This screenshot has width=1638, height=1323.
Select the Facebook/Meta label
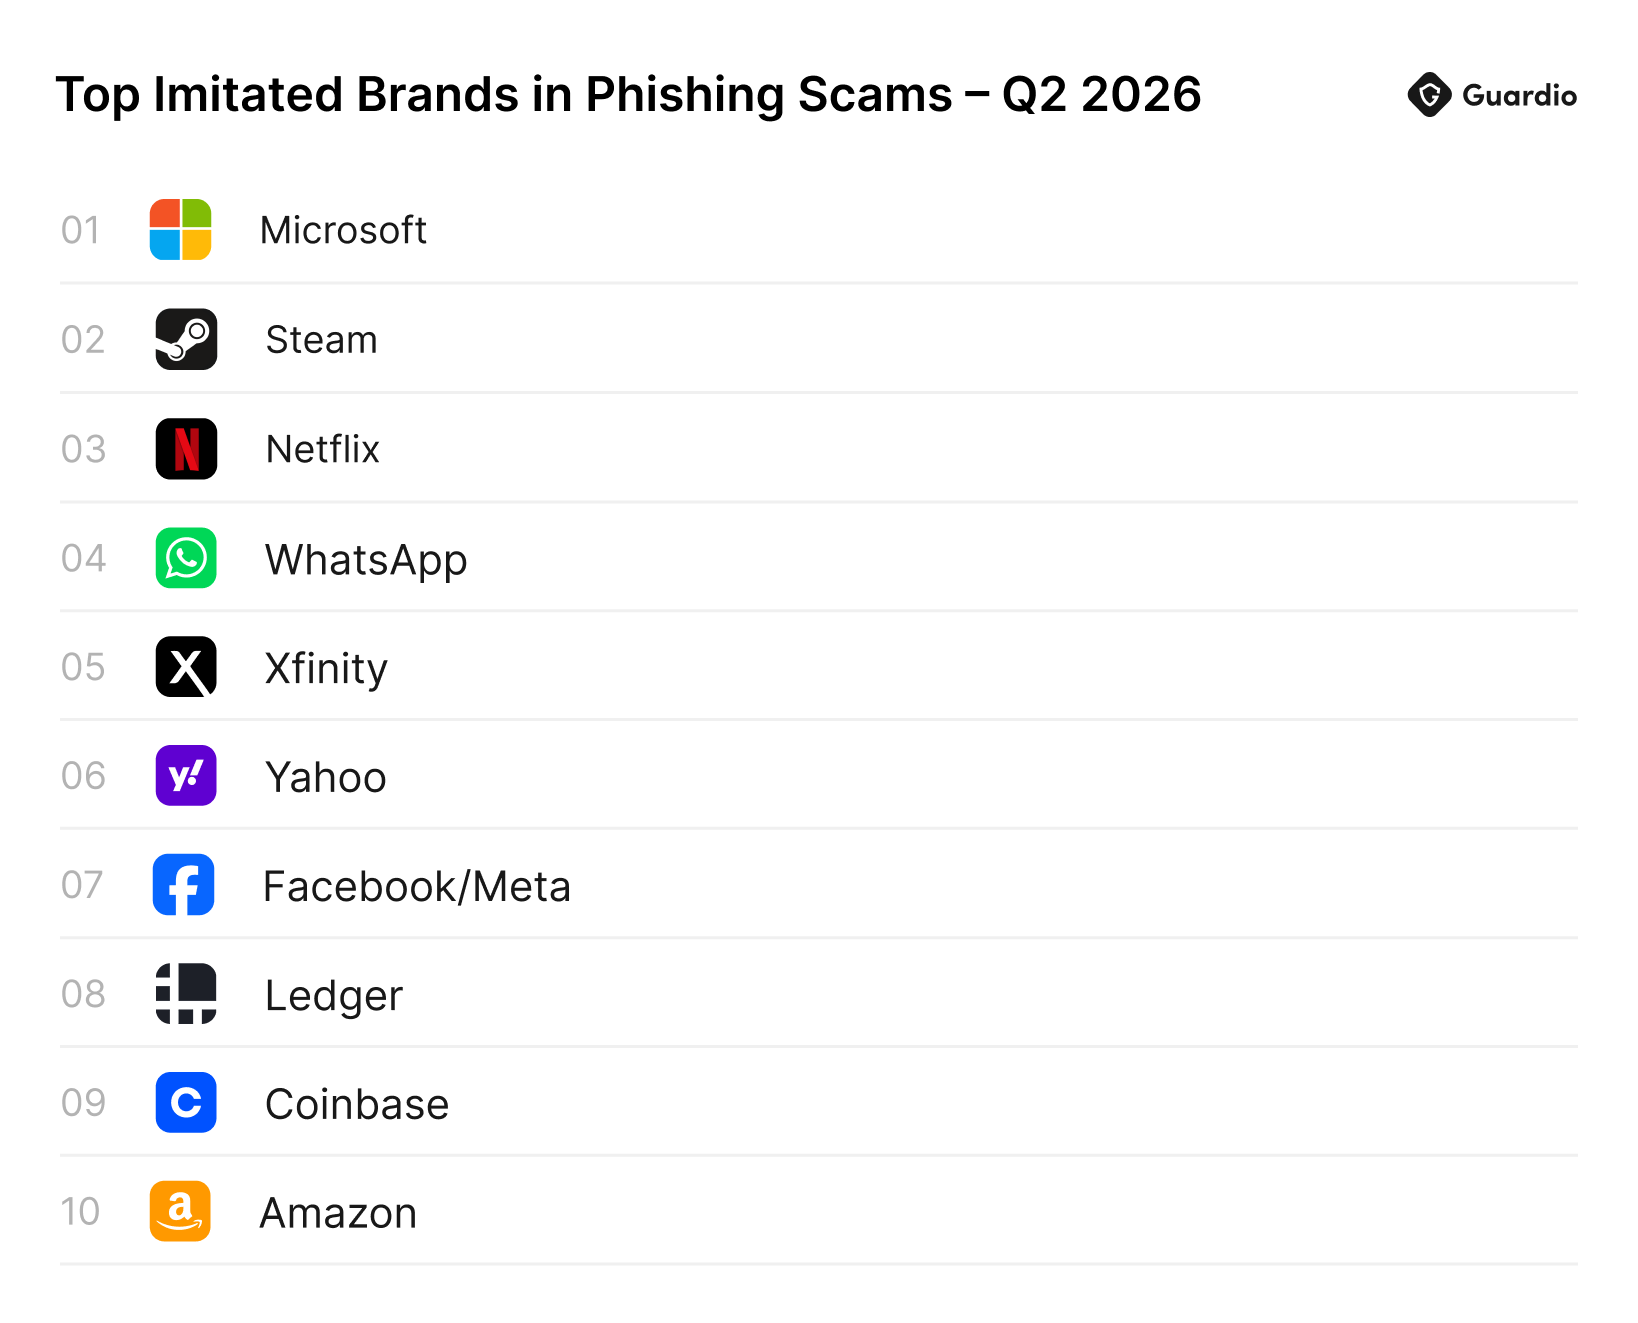(417, 886)
